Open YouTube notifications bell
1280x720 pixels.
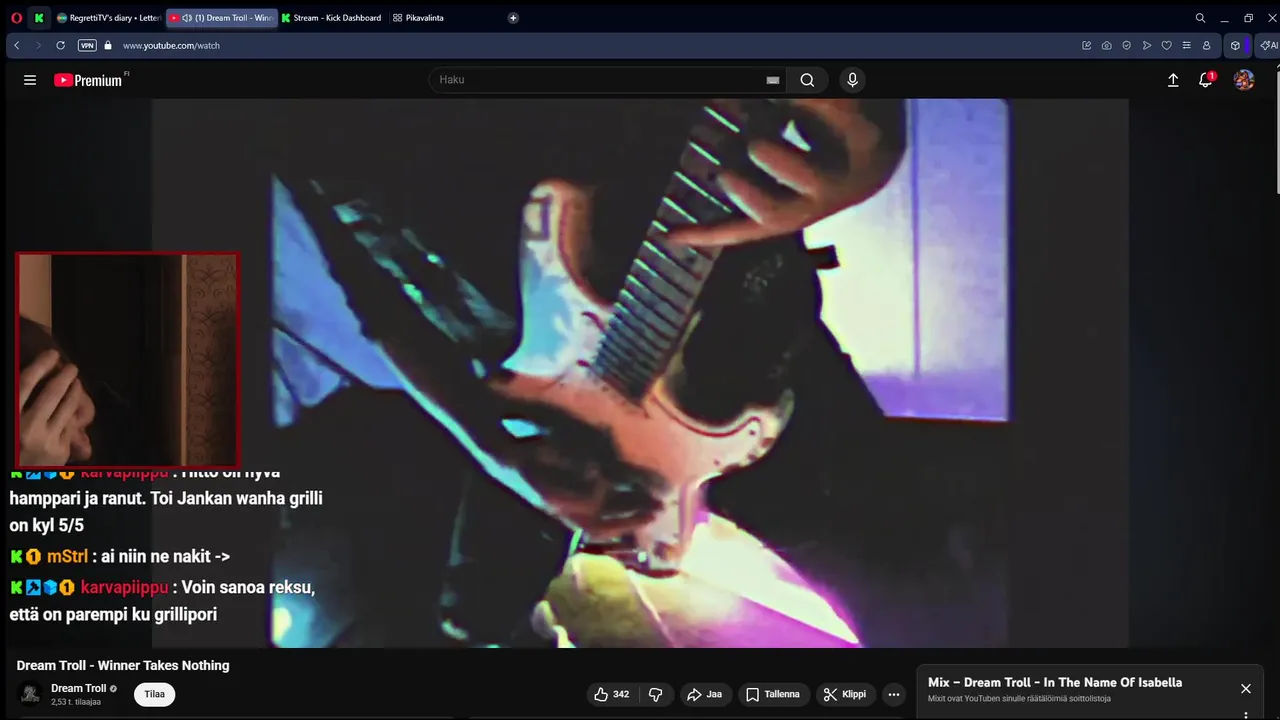click(1206, 80)
